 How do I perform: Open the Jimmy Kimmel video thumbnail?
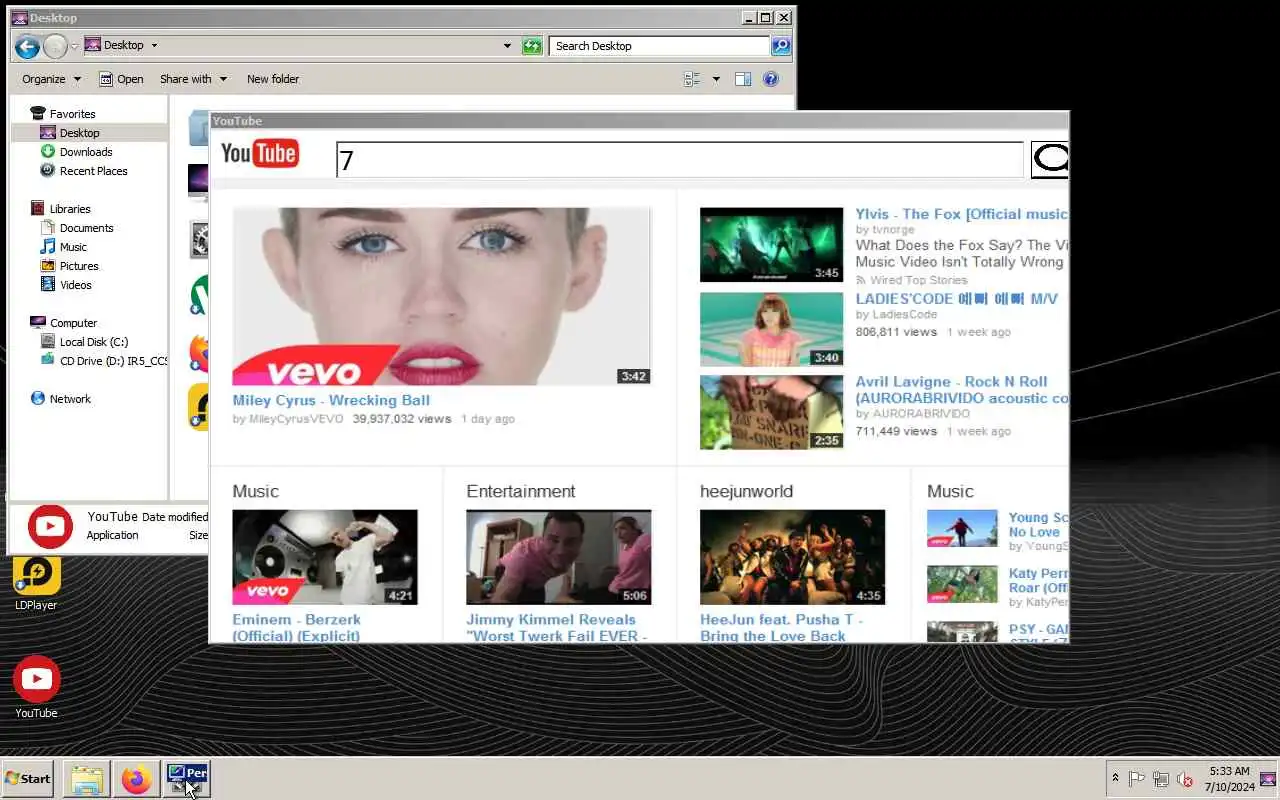click(558, 557)
